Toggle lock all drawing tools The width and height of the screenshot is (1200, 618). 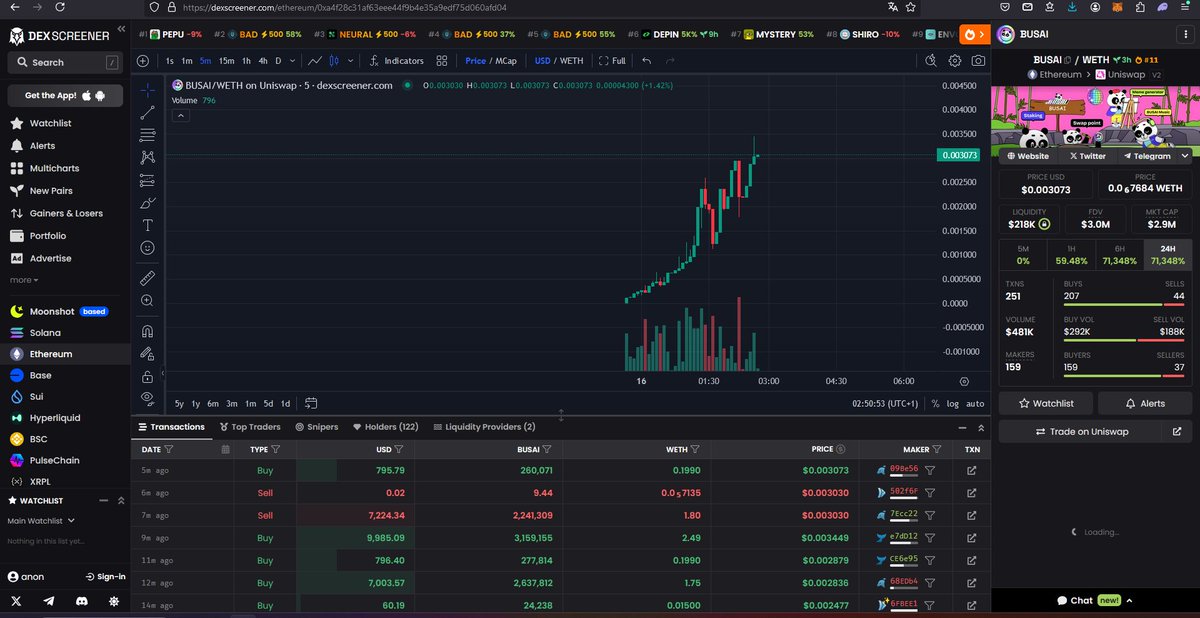tap(148, 376)
